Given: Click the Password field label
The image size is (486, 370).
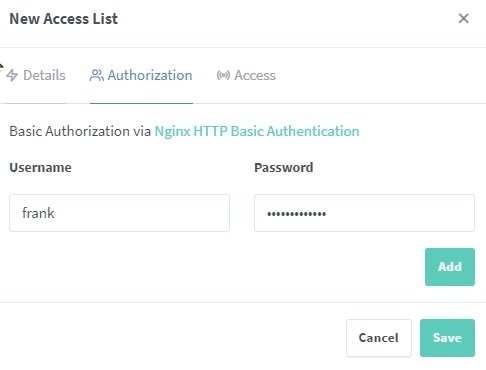Looking at the screenshot, I should 284,167.
